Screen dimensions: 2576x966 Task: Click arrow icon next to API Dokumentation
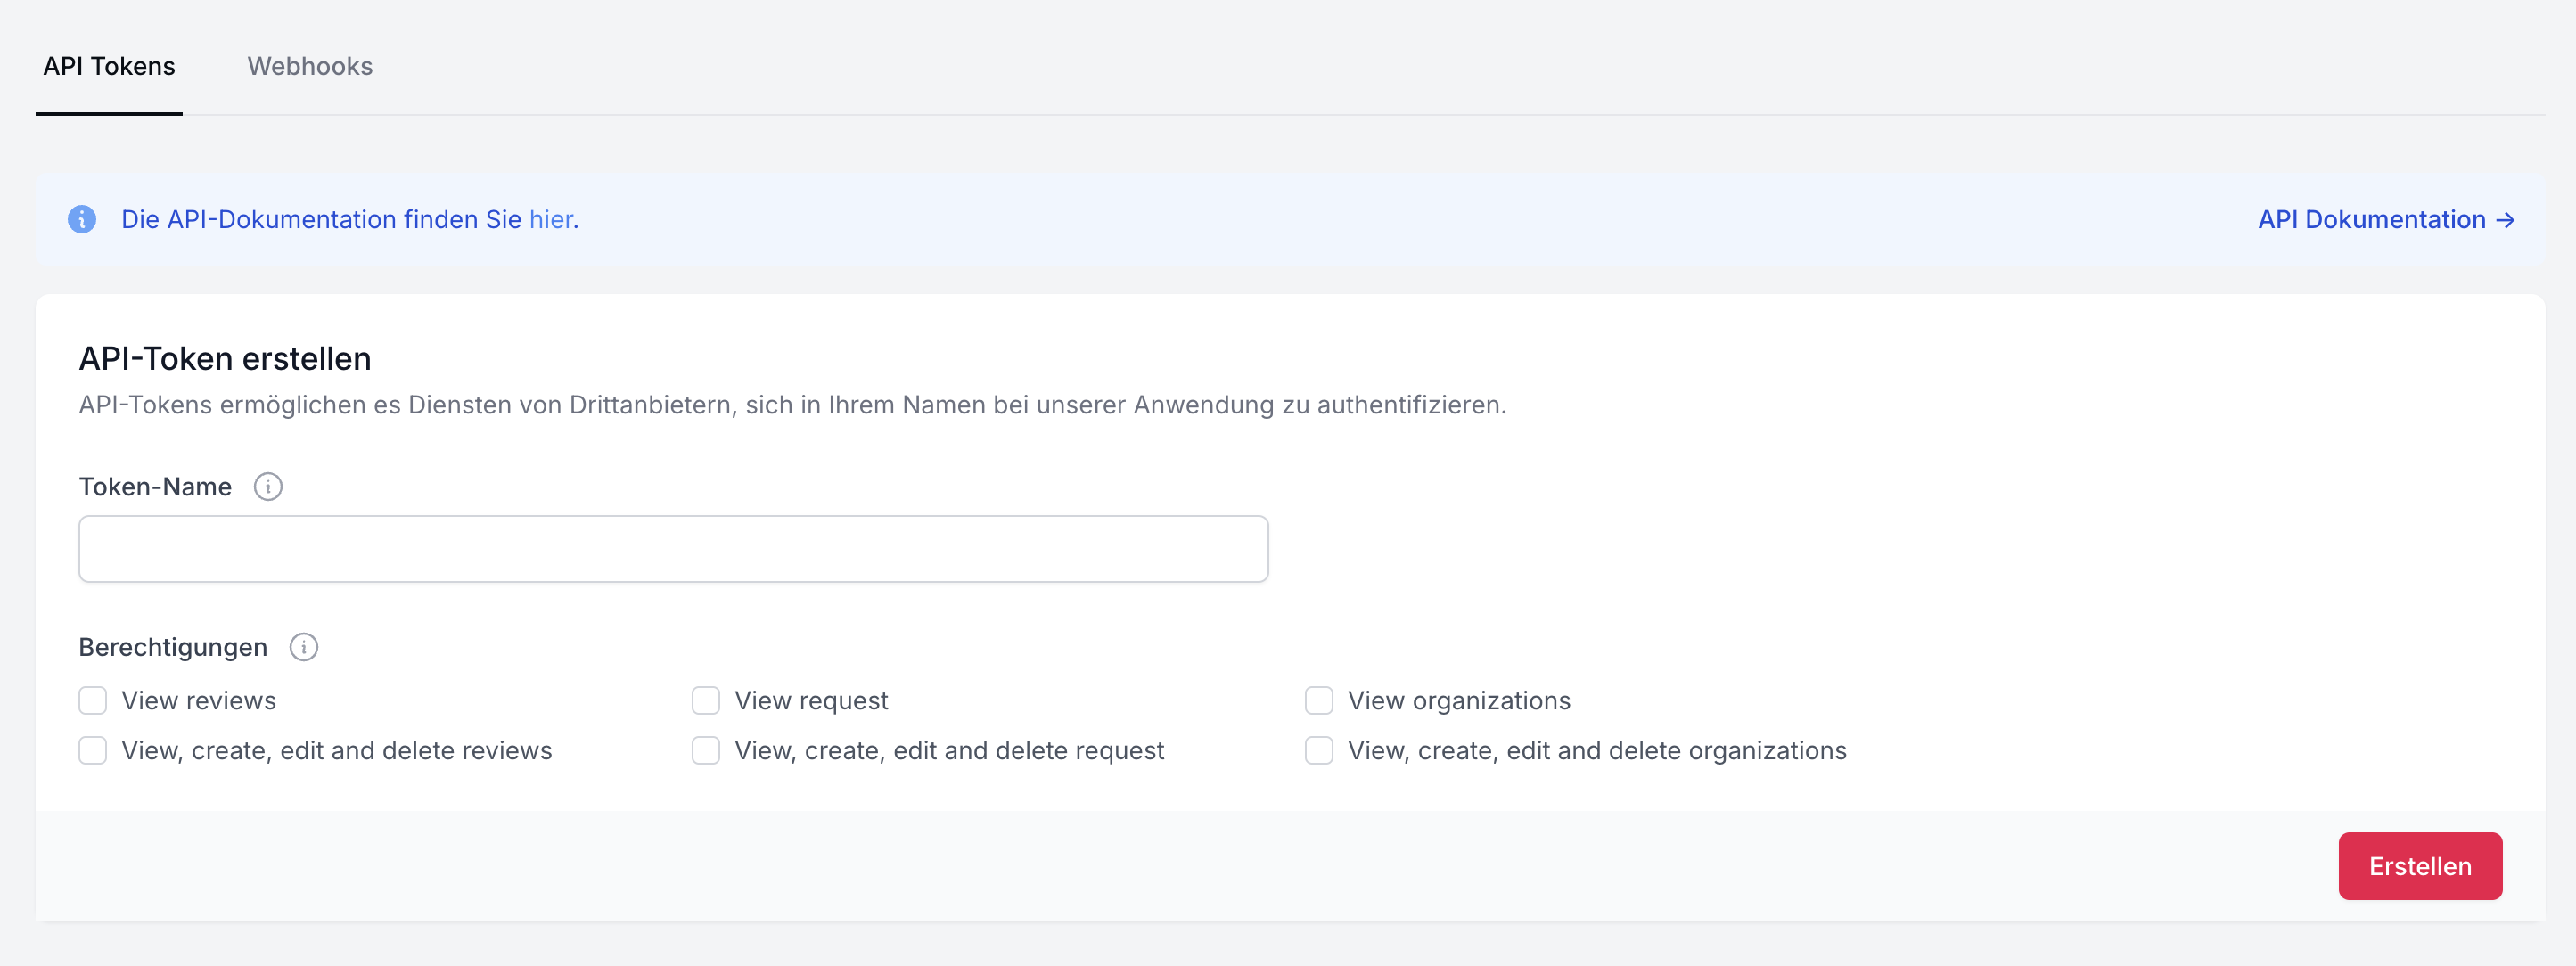[2505, 220]
